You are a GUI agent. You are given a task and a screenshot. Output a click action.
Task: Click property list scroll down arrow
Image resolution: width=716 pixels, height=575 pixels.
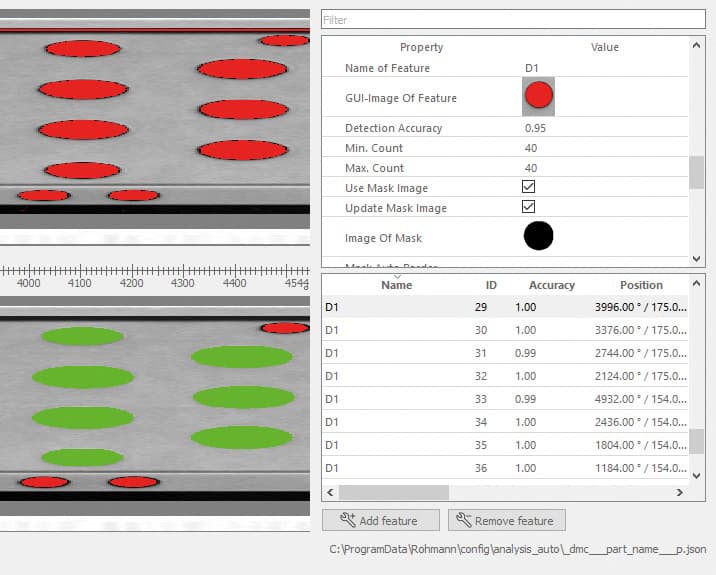click(696, 258)
